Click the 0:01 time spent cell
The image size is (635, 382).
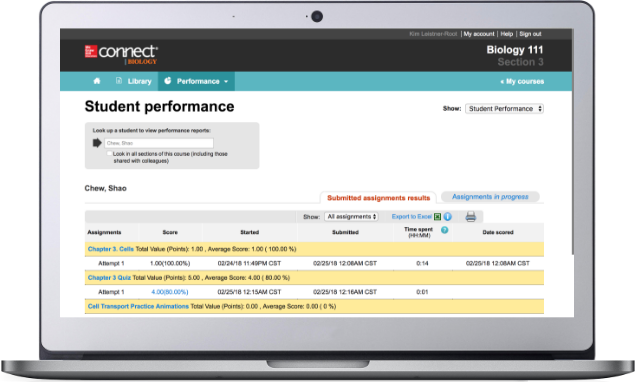click(422, 292)
